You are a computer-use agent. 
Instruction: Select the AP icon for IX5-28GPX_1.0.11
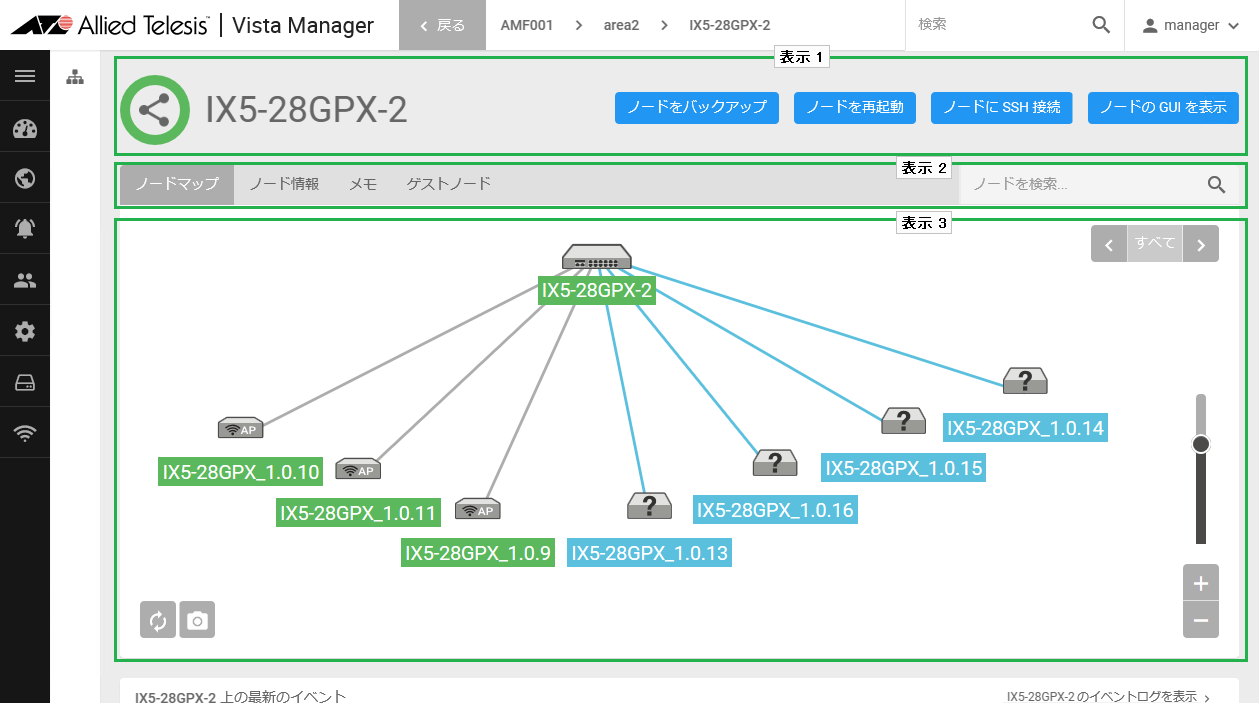358,469
